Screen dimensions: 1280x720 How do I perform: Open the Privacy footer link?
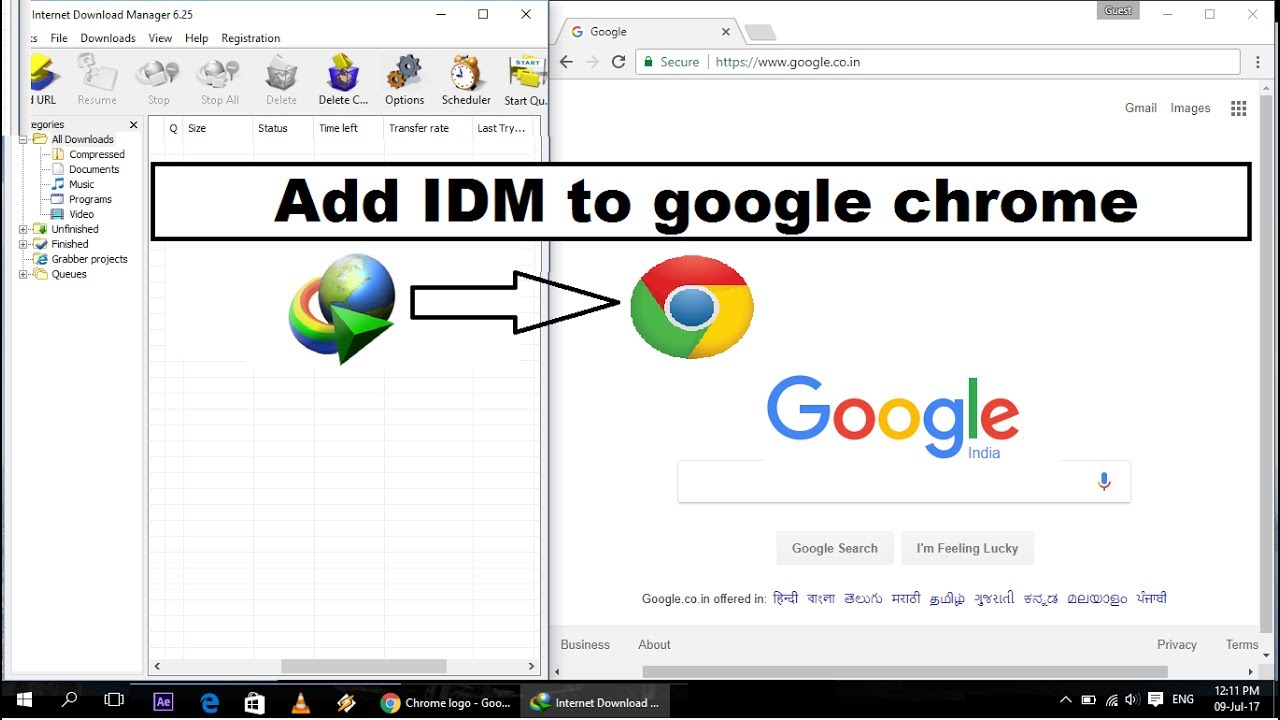(x=1177, y=645)
